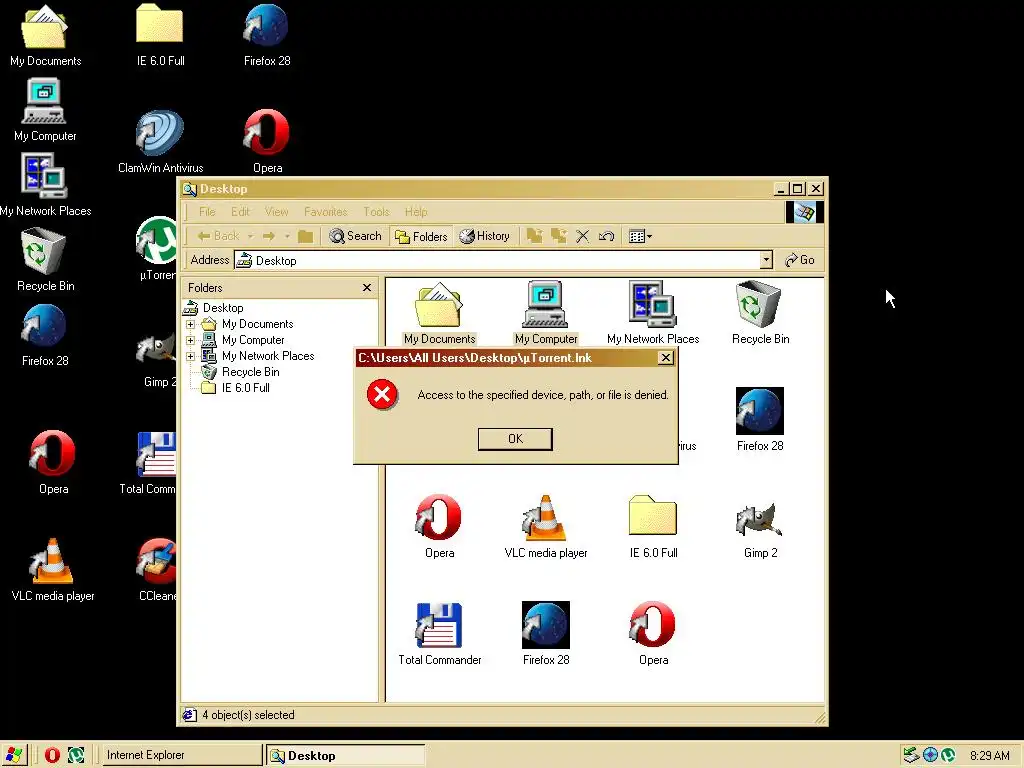Image resolution: width=1024 pixels, height=768 pixels.
Task: Click the Up folder toolbar icon
Action: [x=305, y=236]
